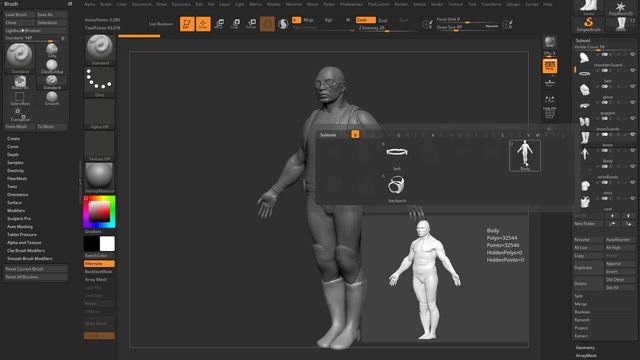Click the Append subtool button
Image resolution: width=640 pixels, height=360 pixels.
tap(620, 264)
